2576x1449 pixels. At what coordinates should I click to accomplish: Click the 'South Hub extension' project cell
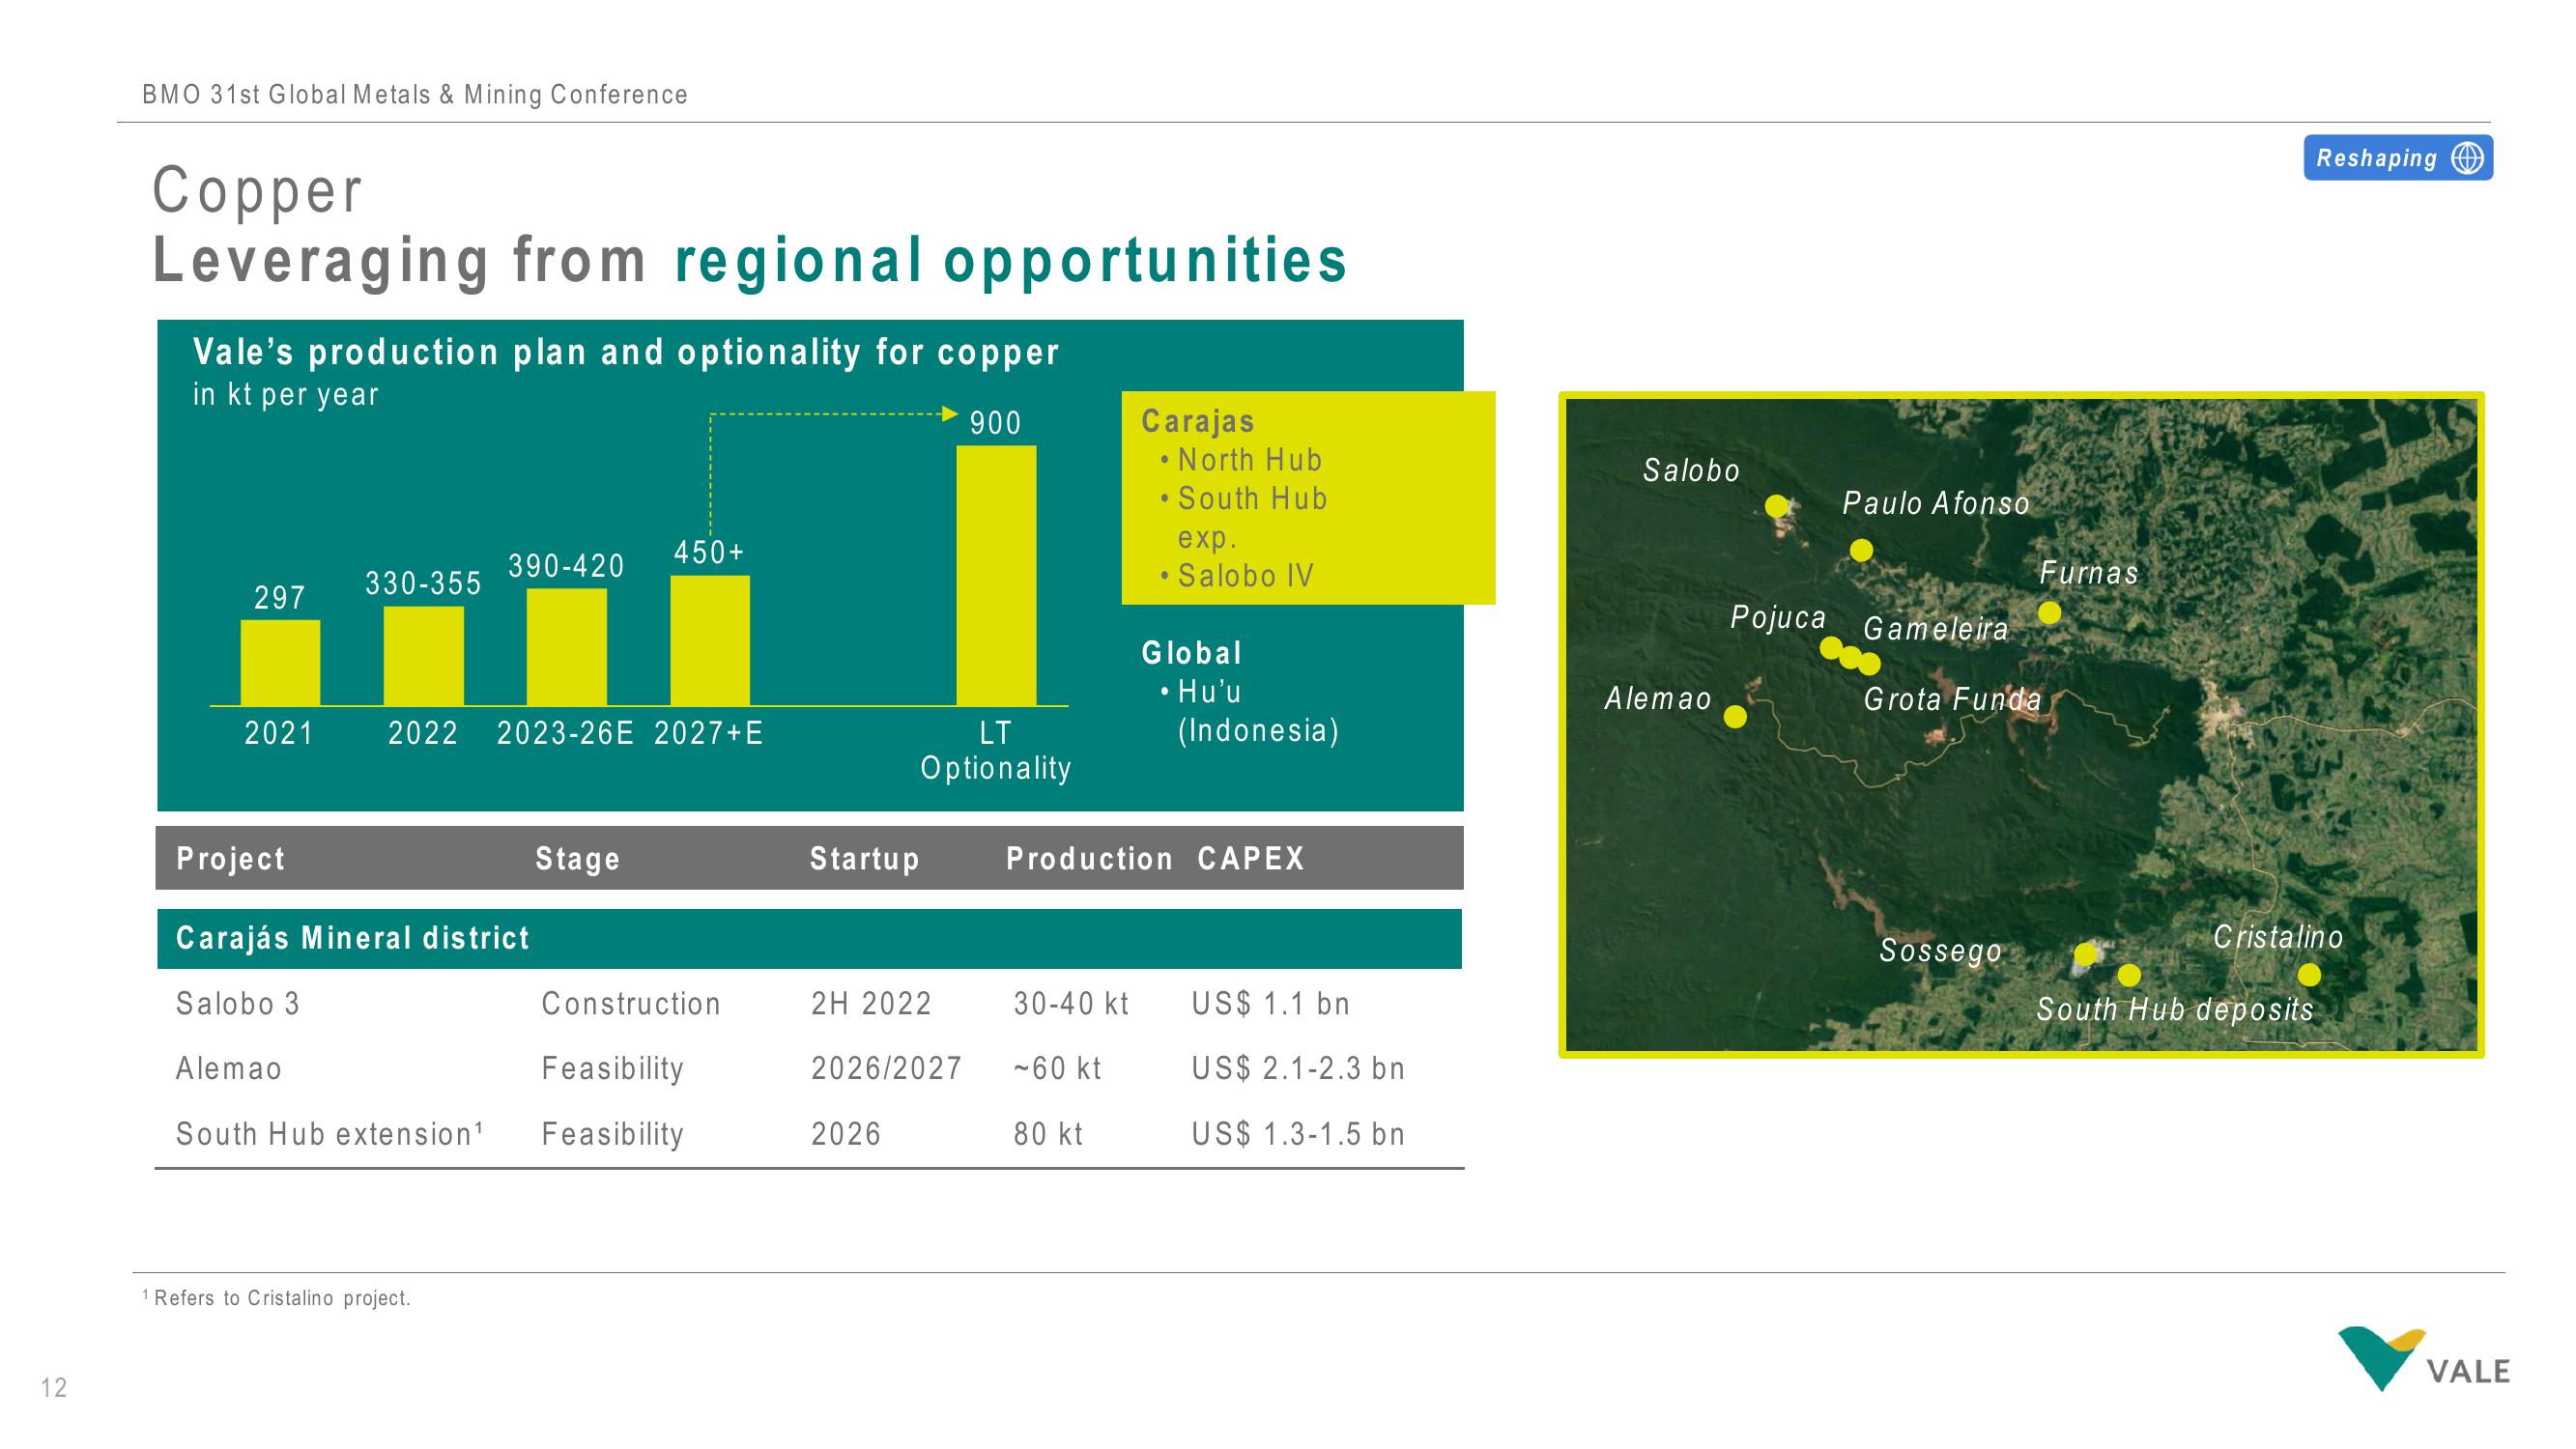pyautogui.click(x=330, y=1134)
